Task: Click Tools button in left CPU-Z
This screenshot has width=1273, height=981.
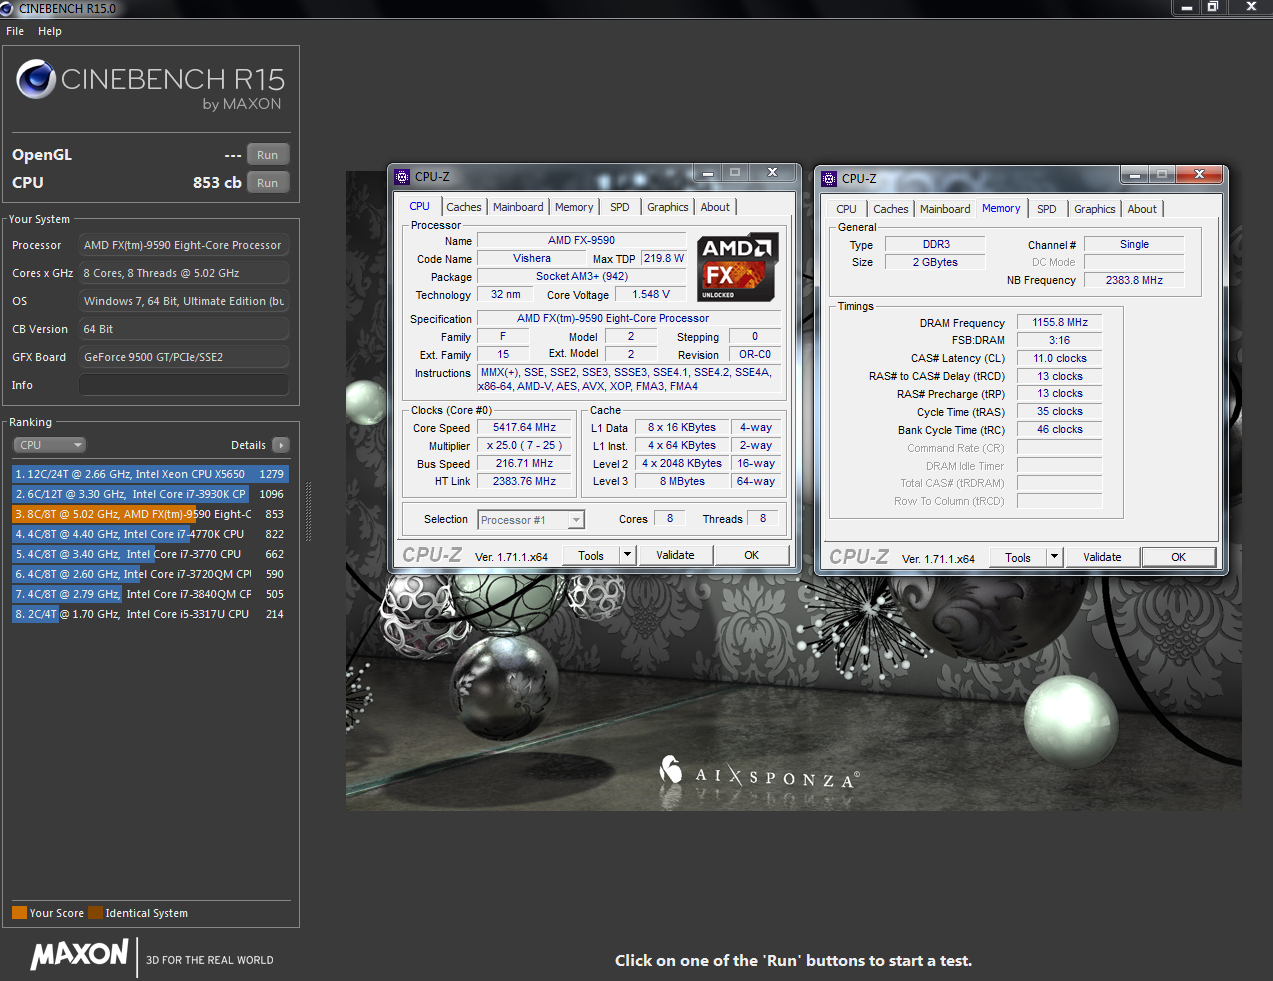Action: 591,555
